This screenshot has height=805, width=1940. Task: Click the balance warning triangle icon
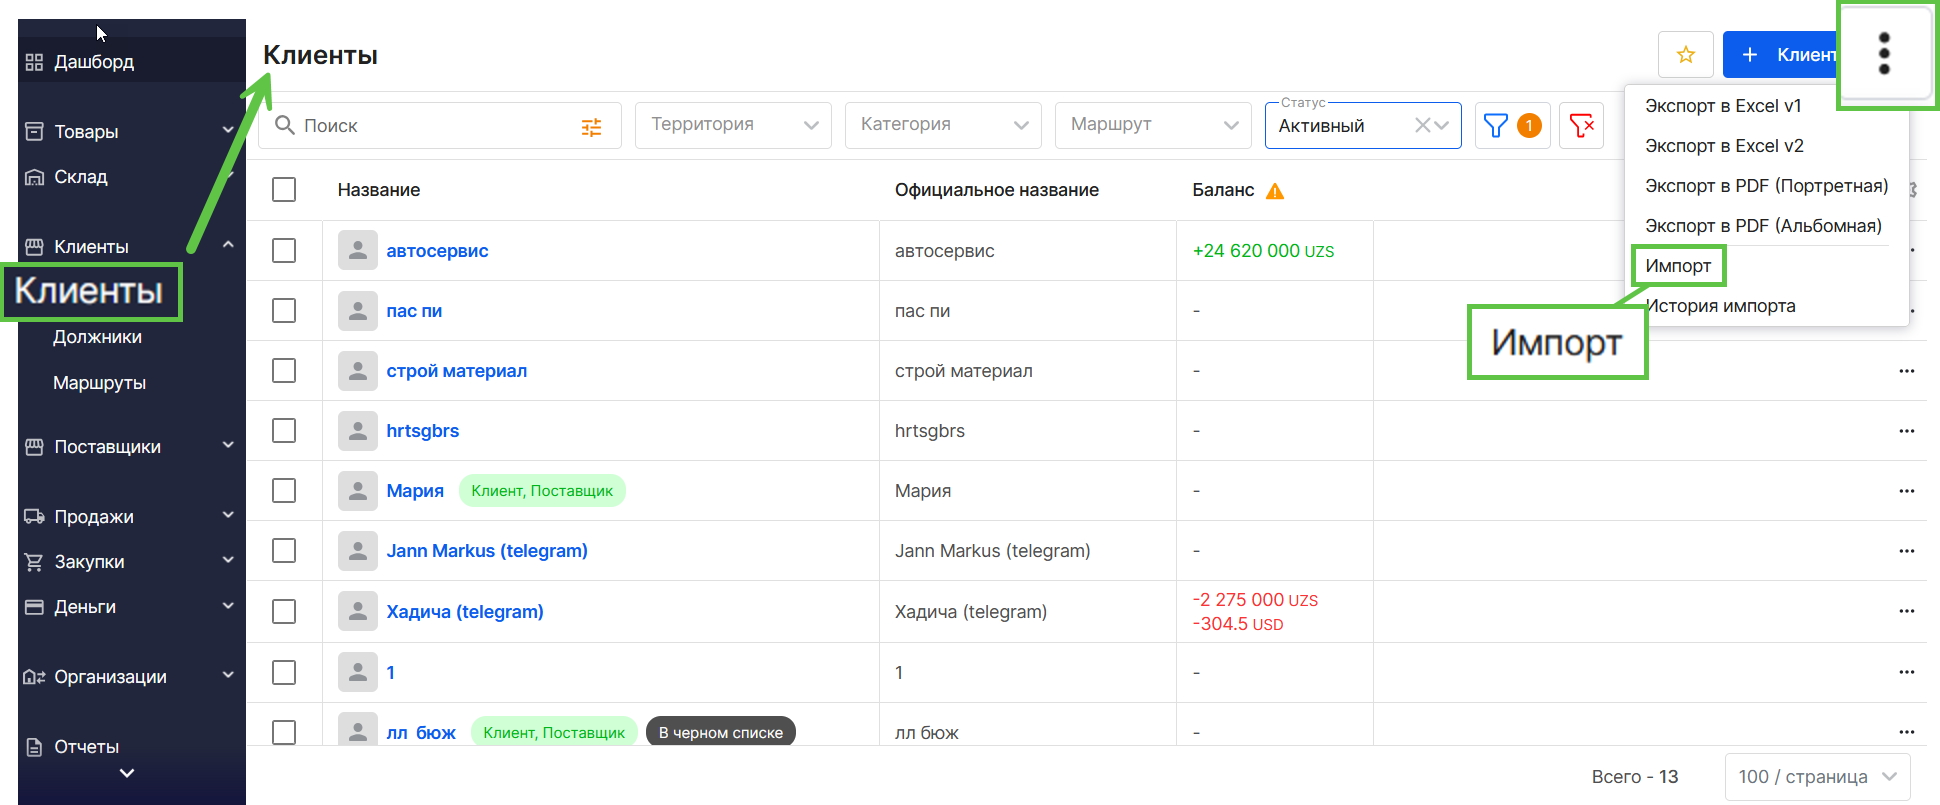1275,191
